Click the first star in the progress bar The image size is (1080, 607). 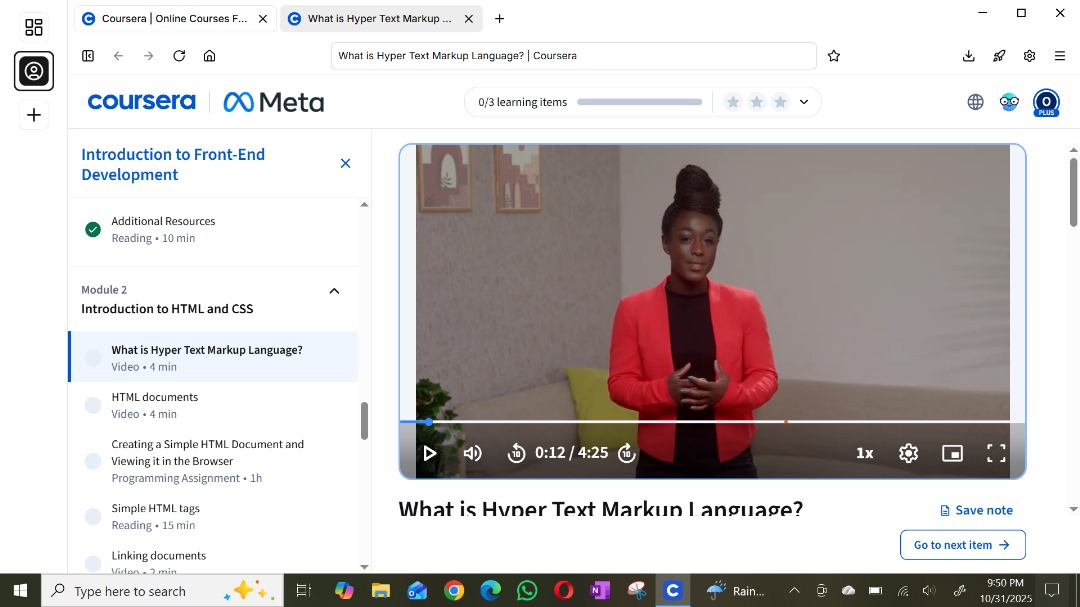click(733, 102)
